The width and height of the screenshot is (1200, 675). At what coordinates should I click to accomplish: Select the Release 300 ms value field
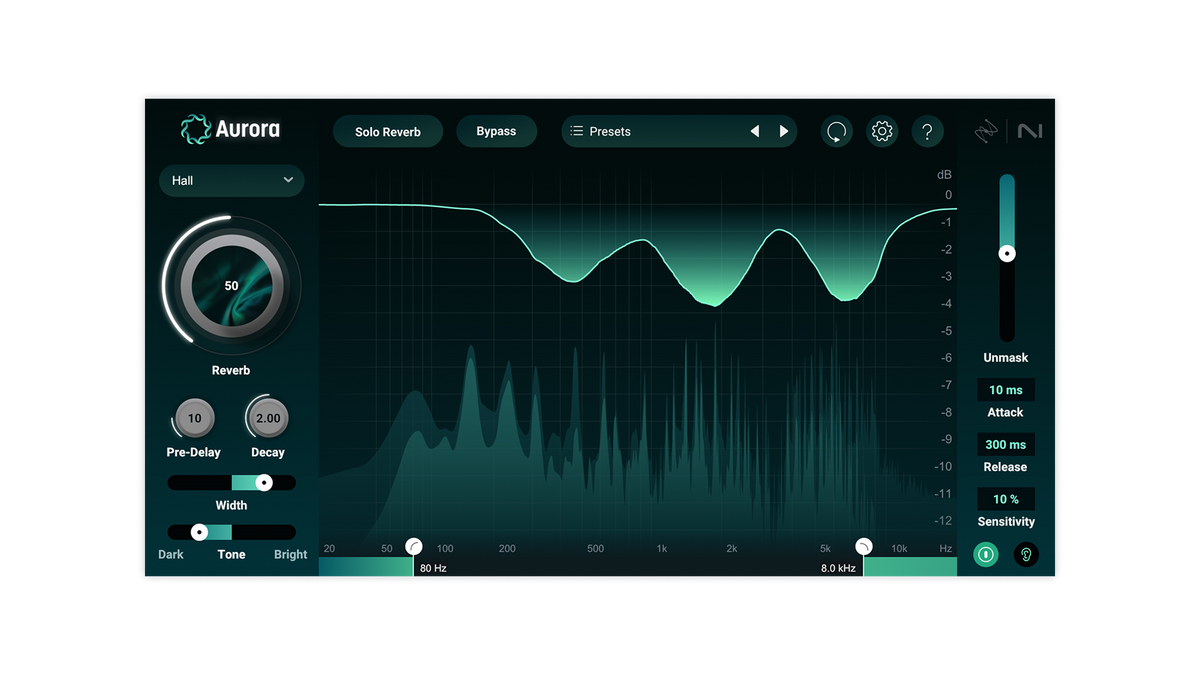click(x=1006, y=445)
